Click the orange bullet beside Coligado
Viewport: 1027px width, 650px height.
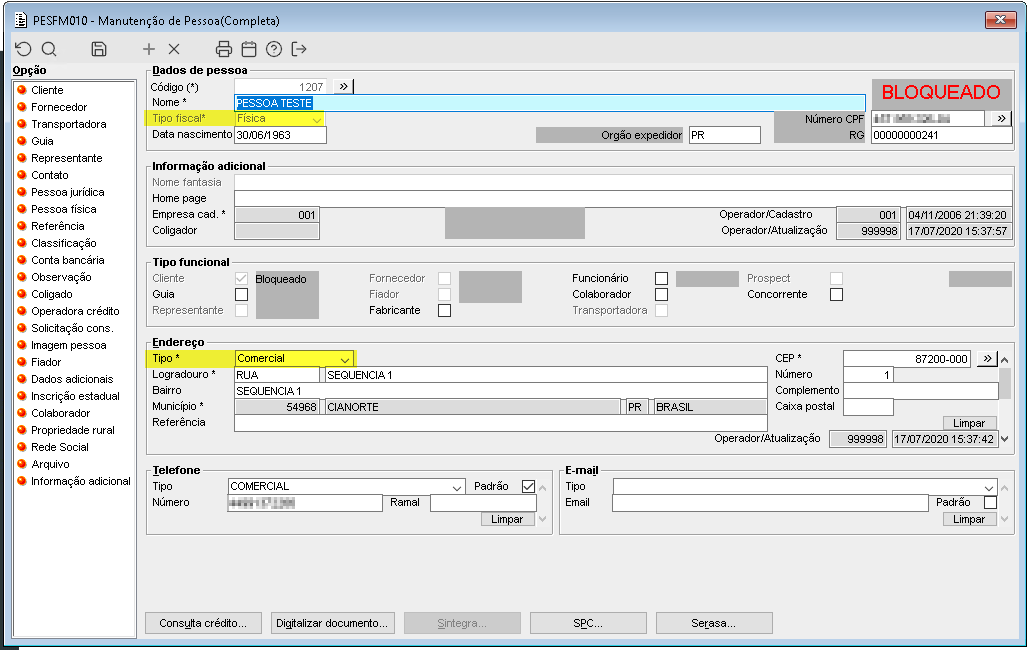[22, 294]
